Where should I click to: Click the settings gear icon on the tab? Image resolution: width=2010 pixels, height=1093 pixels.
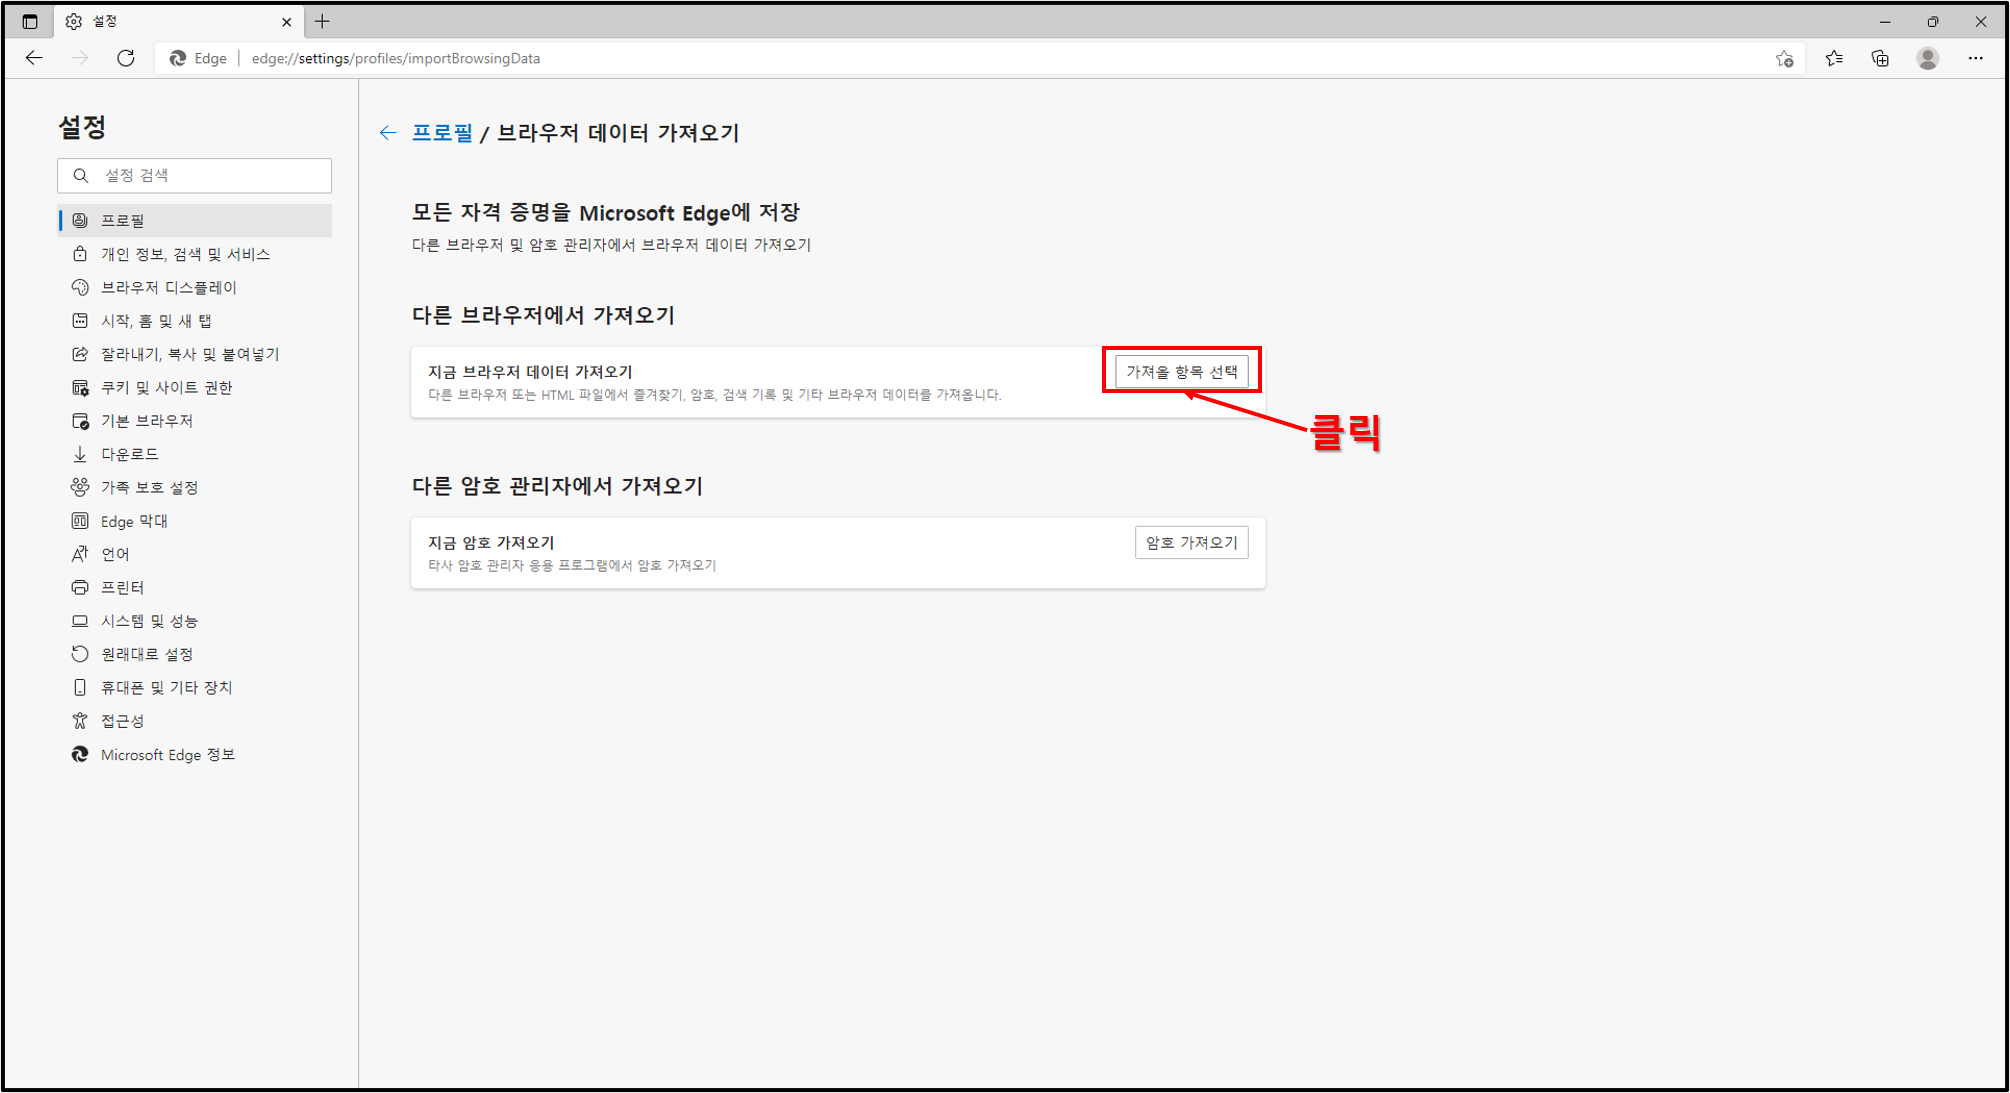74,21
